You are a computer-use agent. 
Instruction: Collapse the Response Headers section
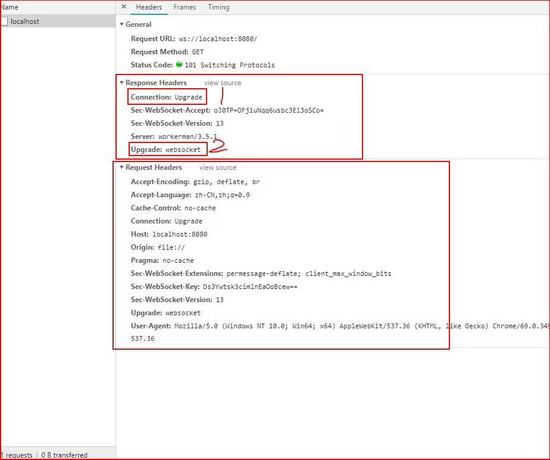122,82
